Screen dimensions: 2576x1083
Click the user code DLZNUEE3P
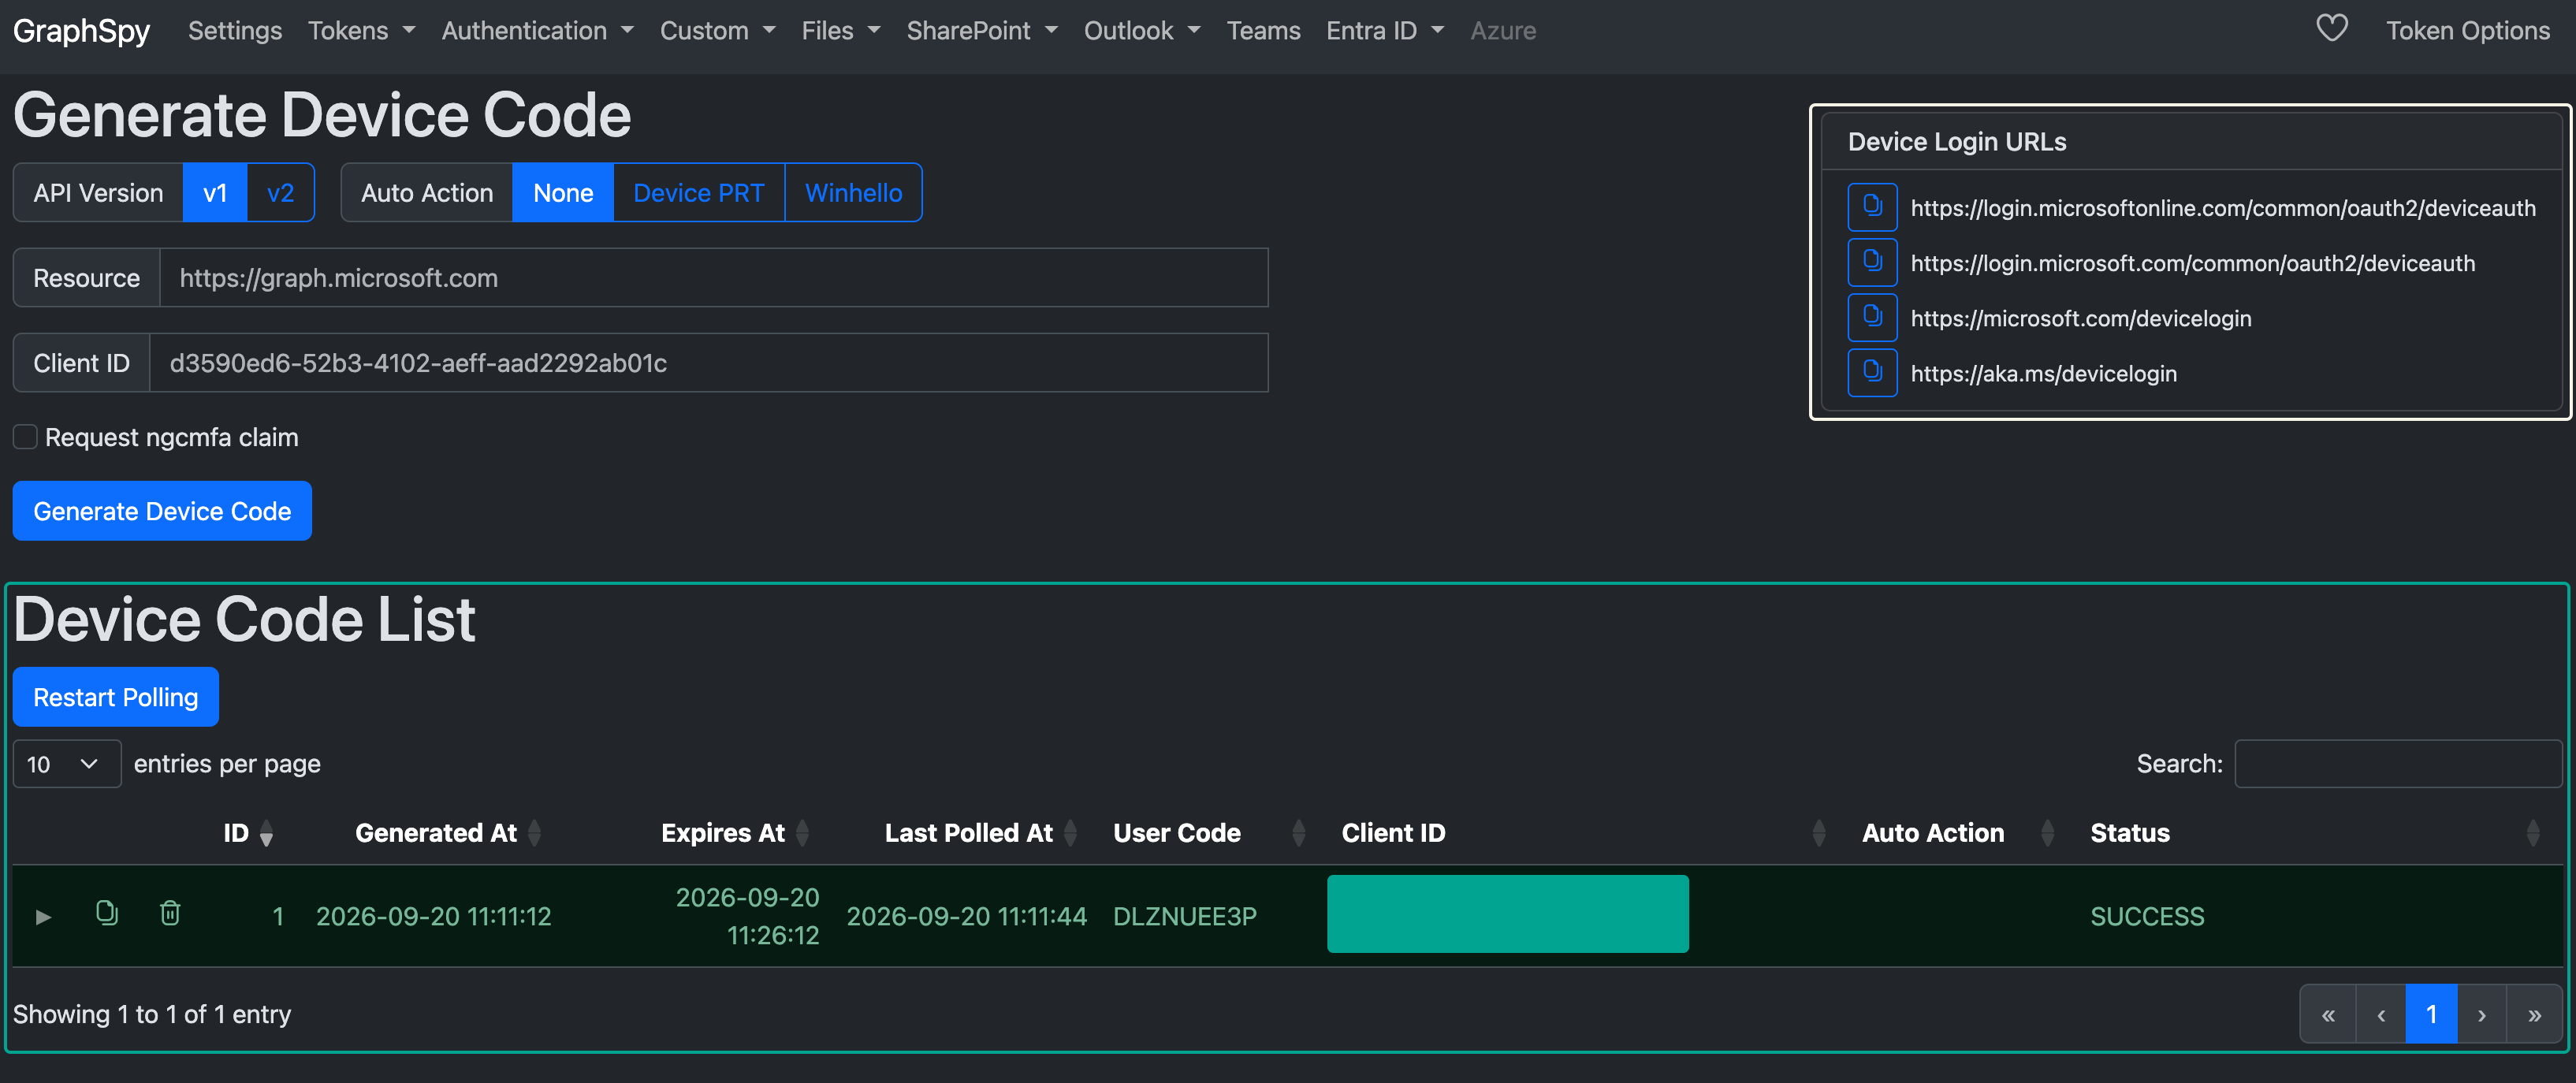pos(1184,916)
